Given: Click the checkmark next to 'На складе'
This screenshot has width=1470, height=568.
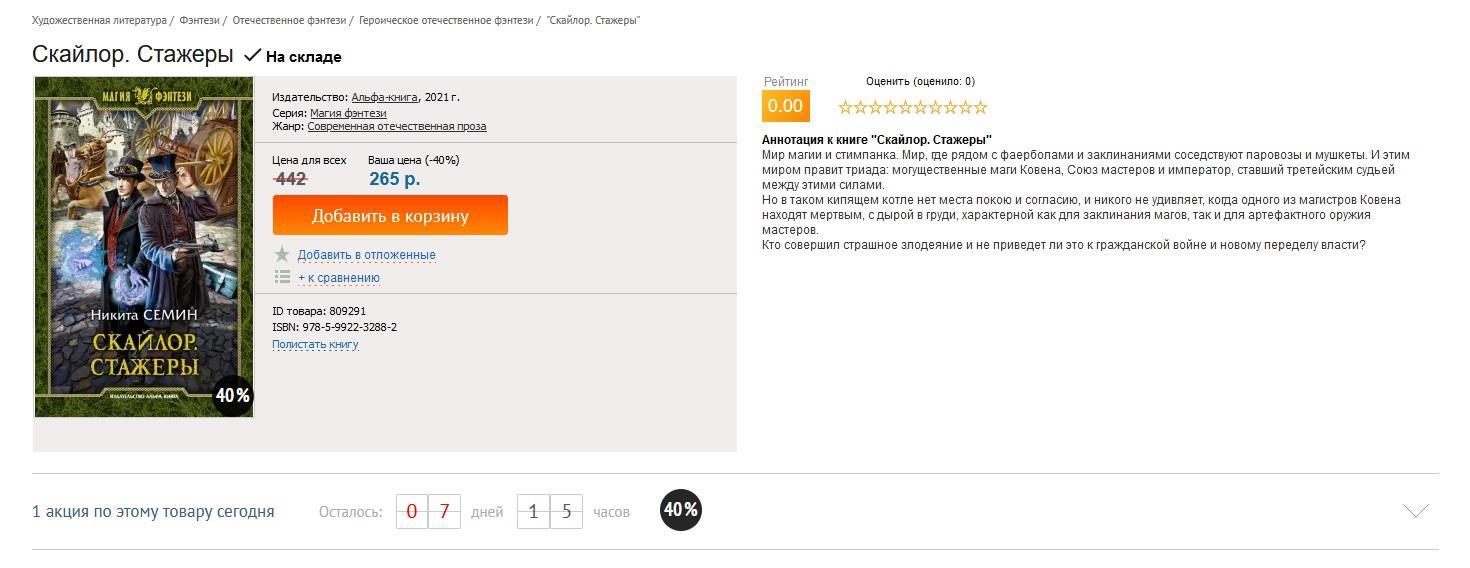Looking at the screenshot, I should click(x=253, y=56).
